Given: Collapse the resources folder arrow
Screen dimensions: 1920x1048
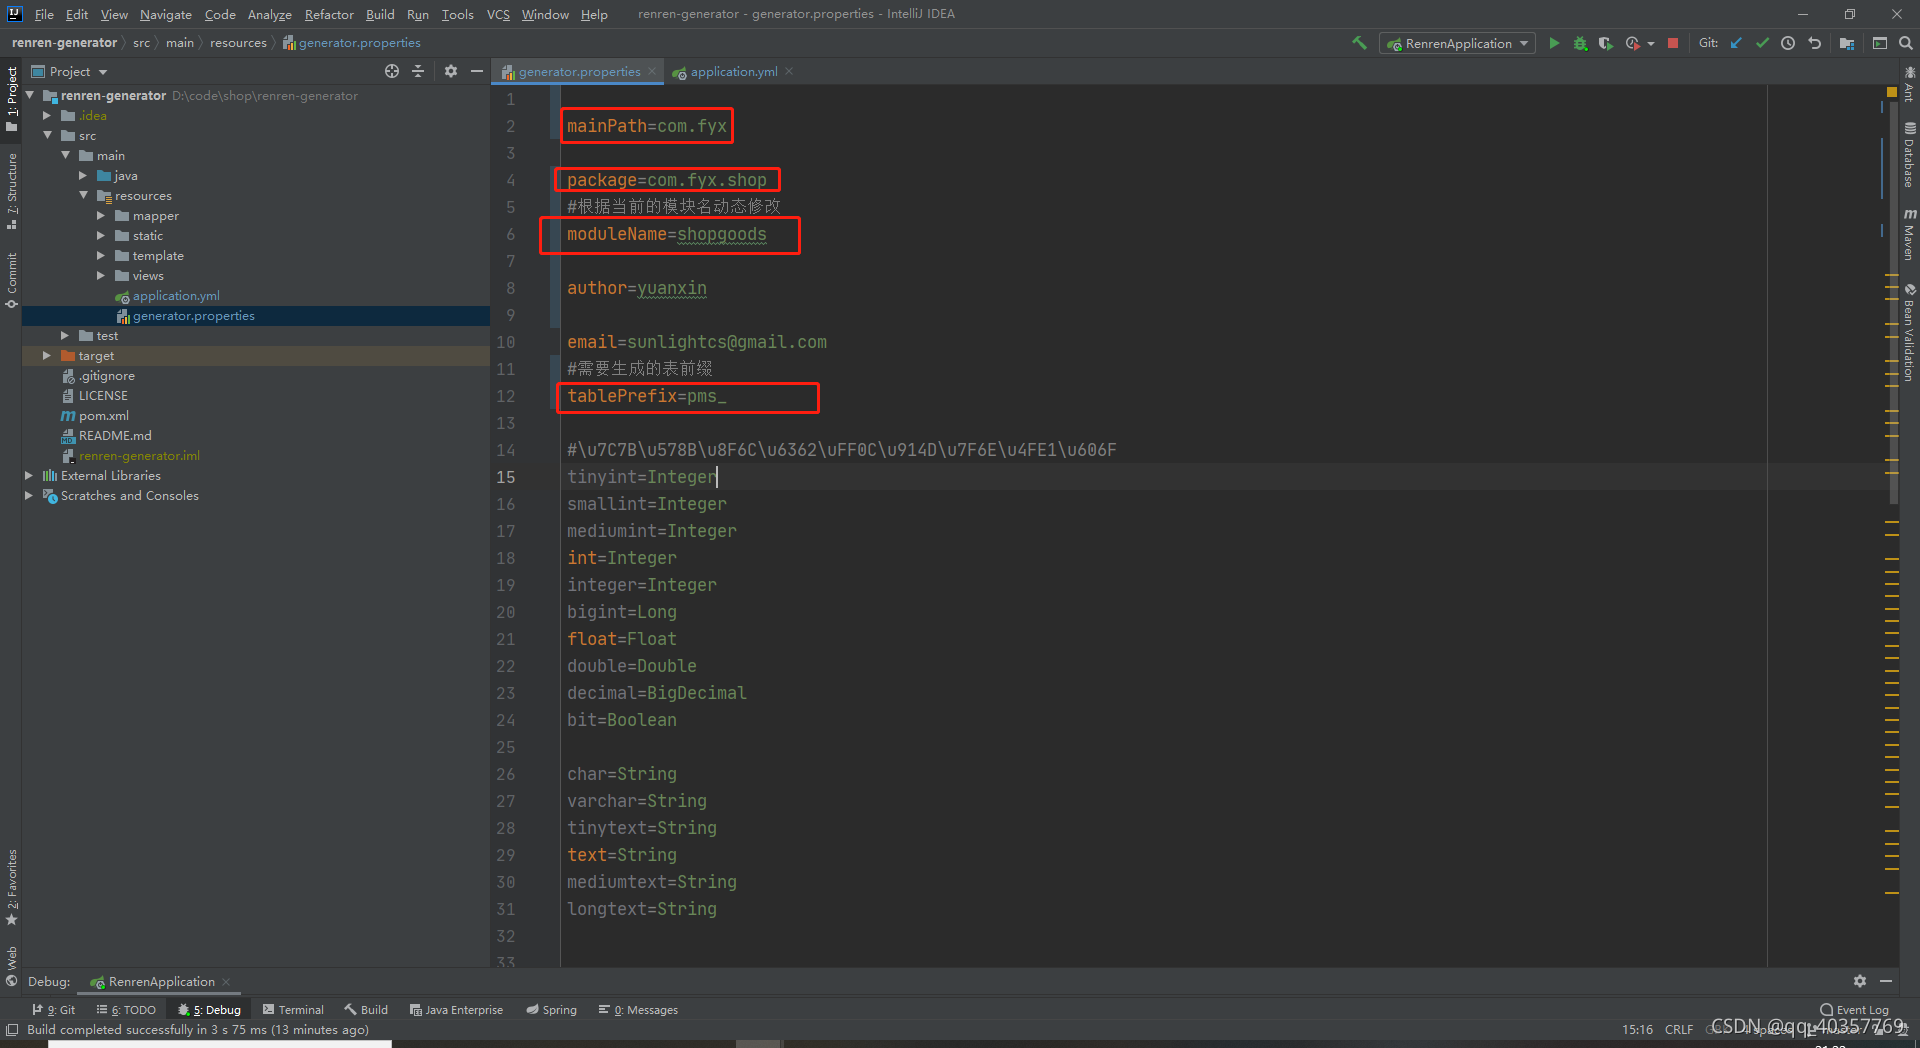Looking at the screenshot, I should (x=83, y=195).
